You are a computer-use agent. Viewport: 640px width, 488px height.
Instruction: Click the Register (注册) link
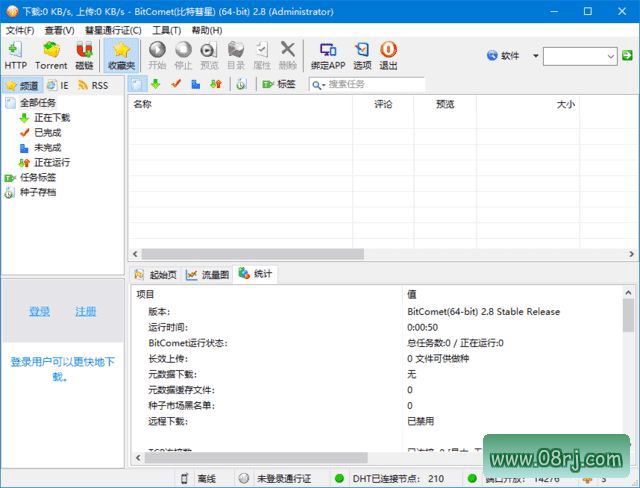point(86,312)
